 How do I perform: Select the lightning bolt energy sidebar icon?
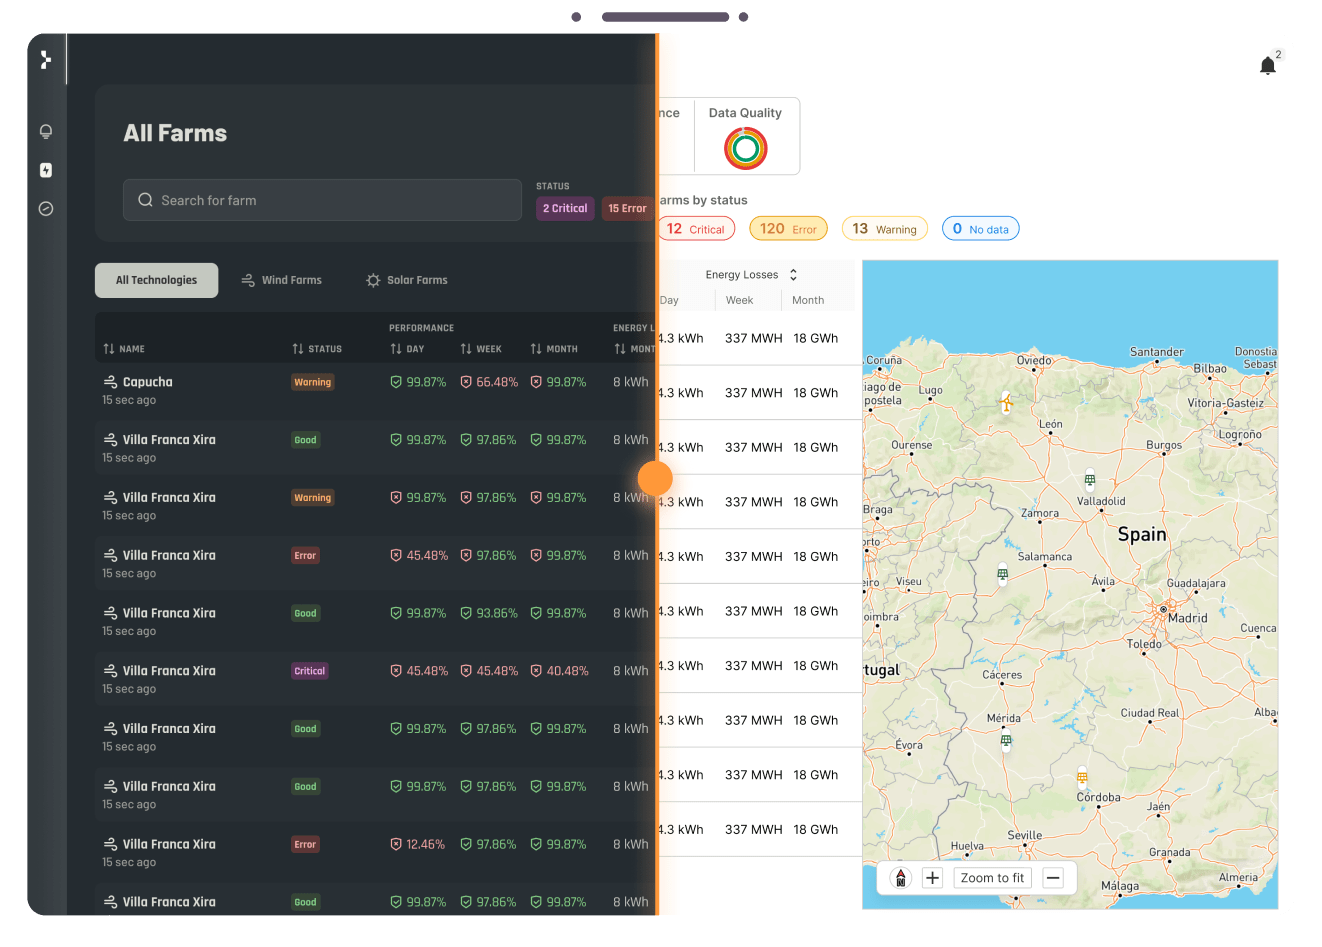click(x=46, y=170)
